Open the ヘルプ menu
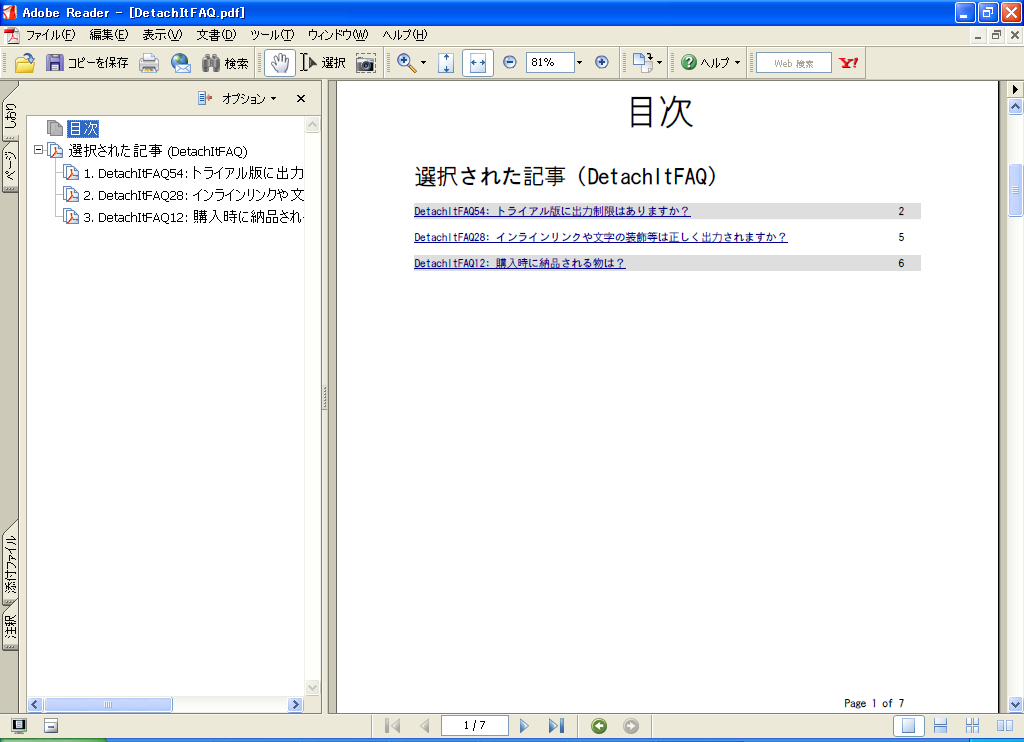Image resolution: width=1024 pixels, height=742 pixels. pos(405,35)
